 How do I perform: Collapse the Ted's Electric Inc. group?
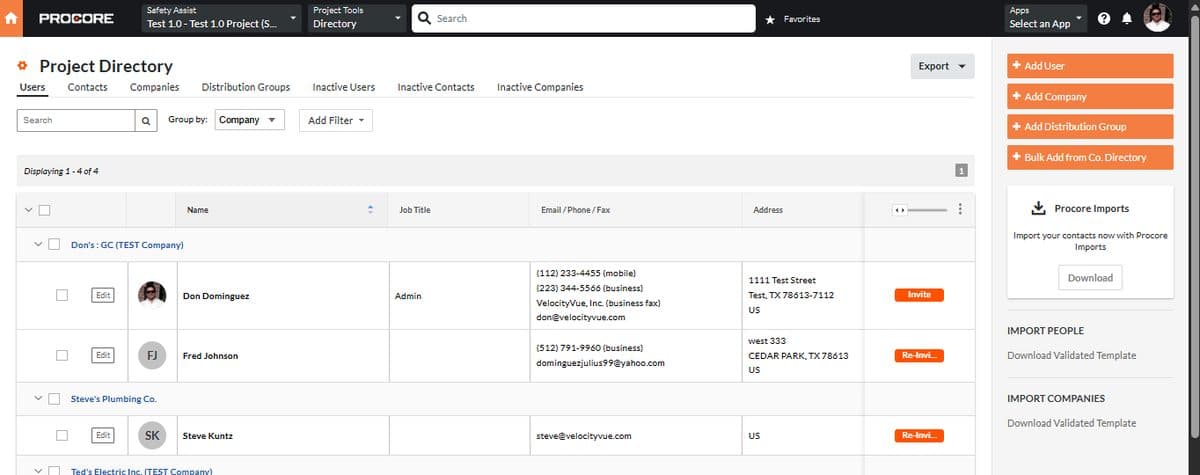coord(39,470)
